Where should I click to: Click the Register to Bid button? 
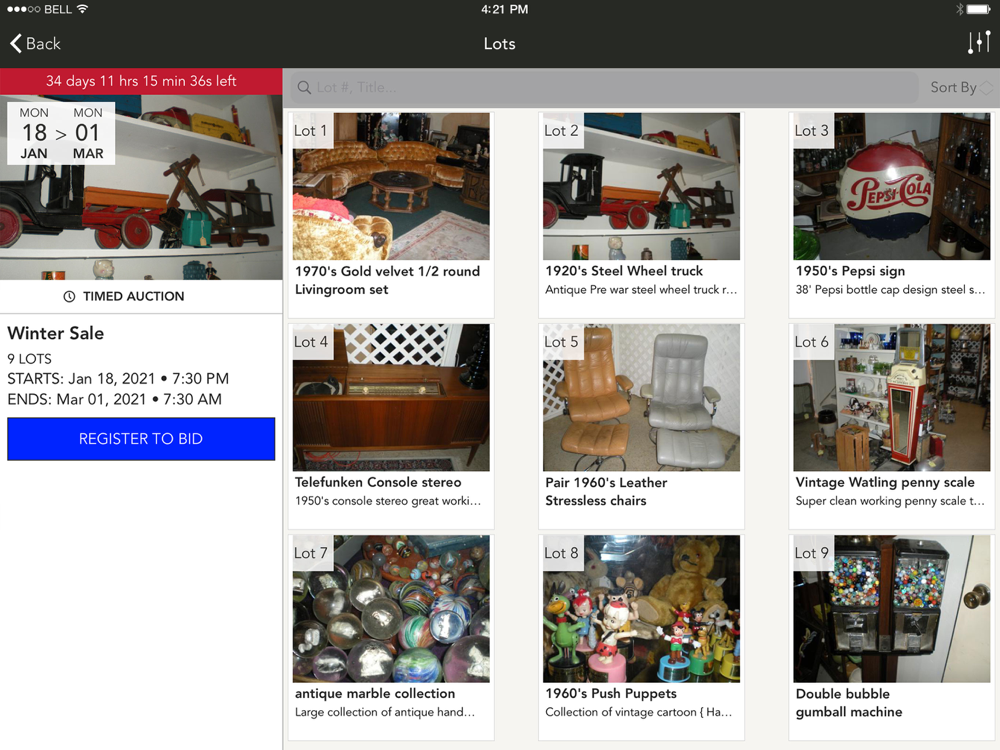coord(141,439)
